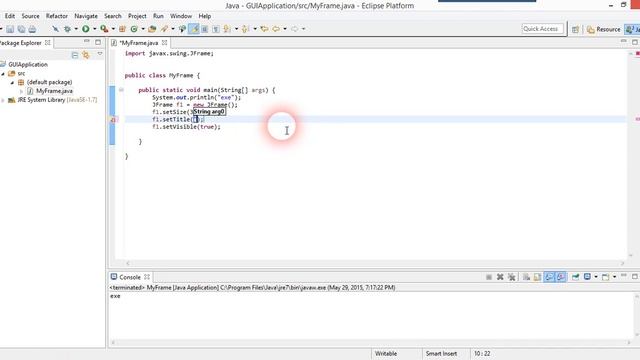The width and height of the screenshot is (640, 360).
Task: Click Open Console icon
Action: 606,277
